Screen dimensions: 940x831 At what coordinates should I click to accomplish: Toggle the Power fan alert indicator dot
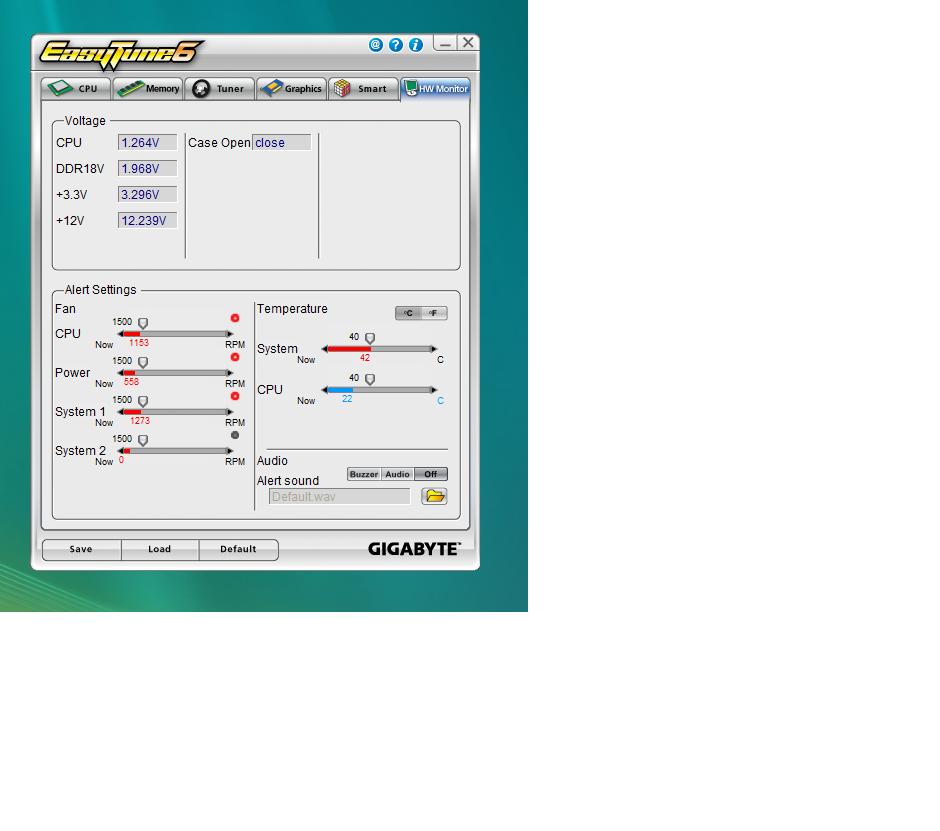pos(235,357)
